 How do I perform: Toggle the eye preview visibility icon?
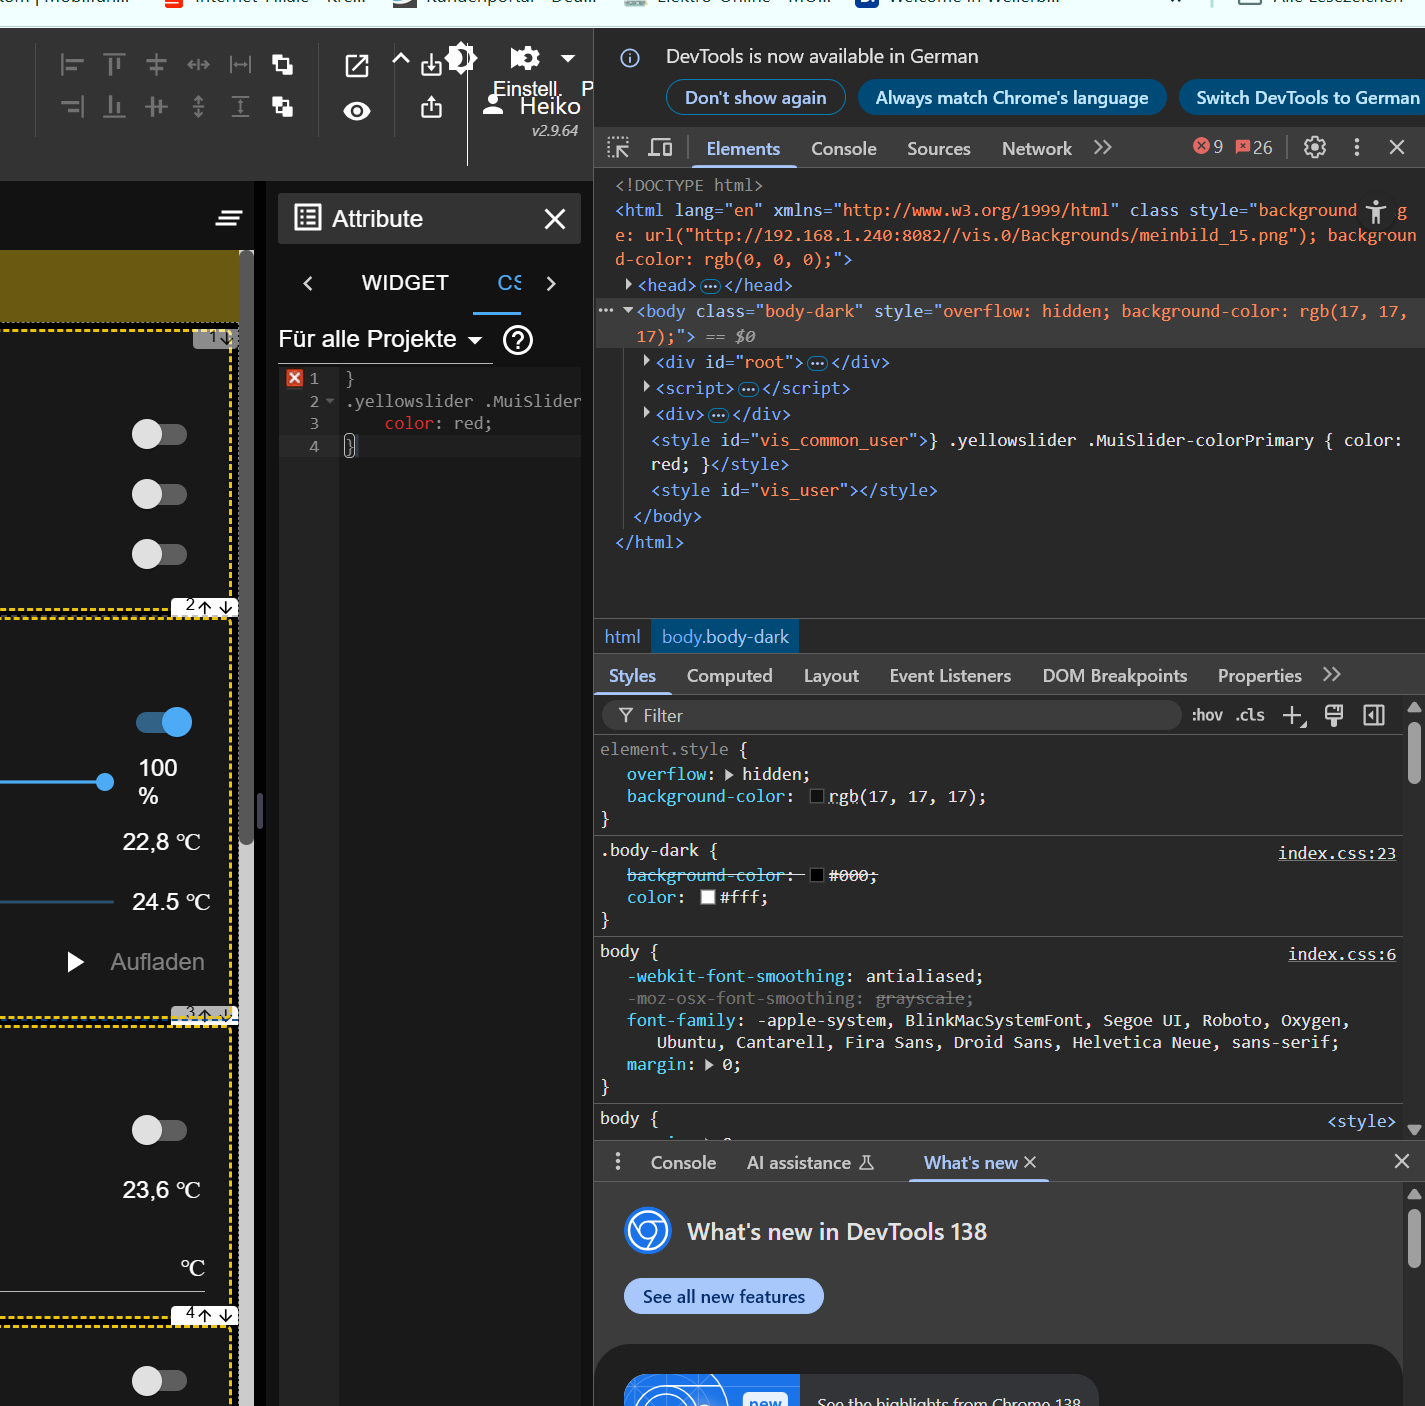[x=357, y=111]
